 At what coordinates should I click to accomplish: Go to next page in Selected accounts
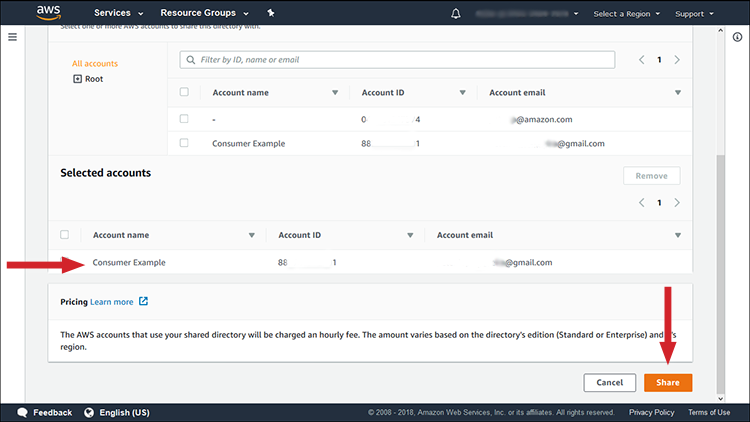[x=677, y=203]
